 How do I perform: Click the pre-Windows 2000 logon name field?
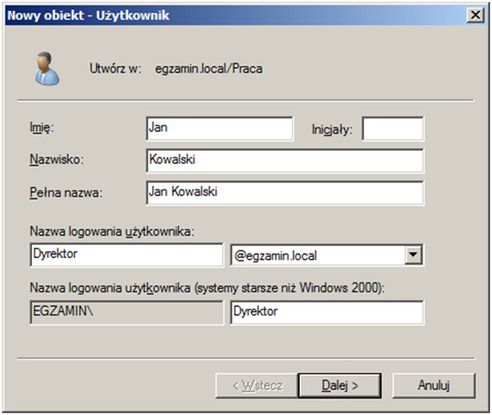(x=327, y=312)
